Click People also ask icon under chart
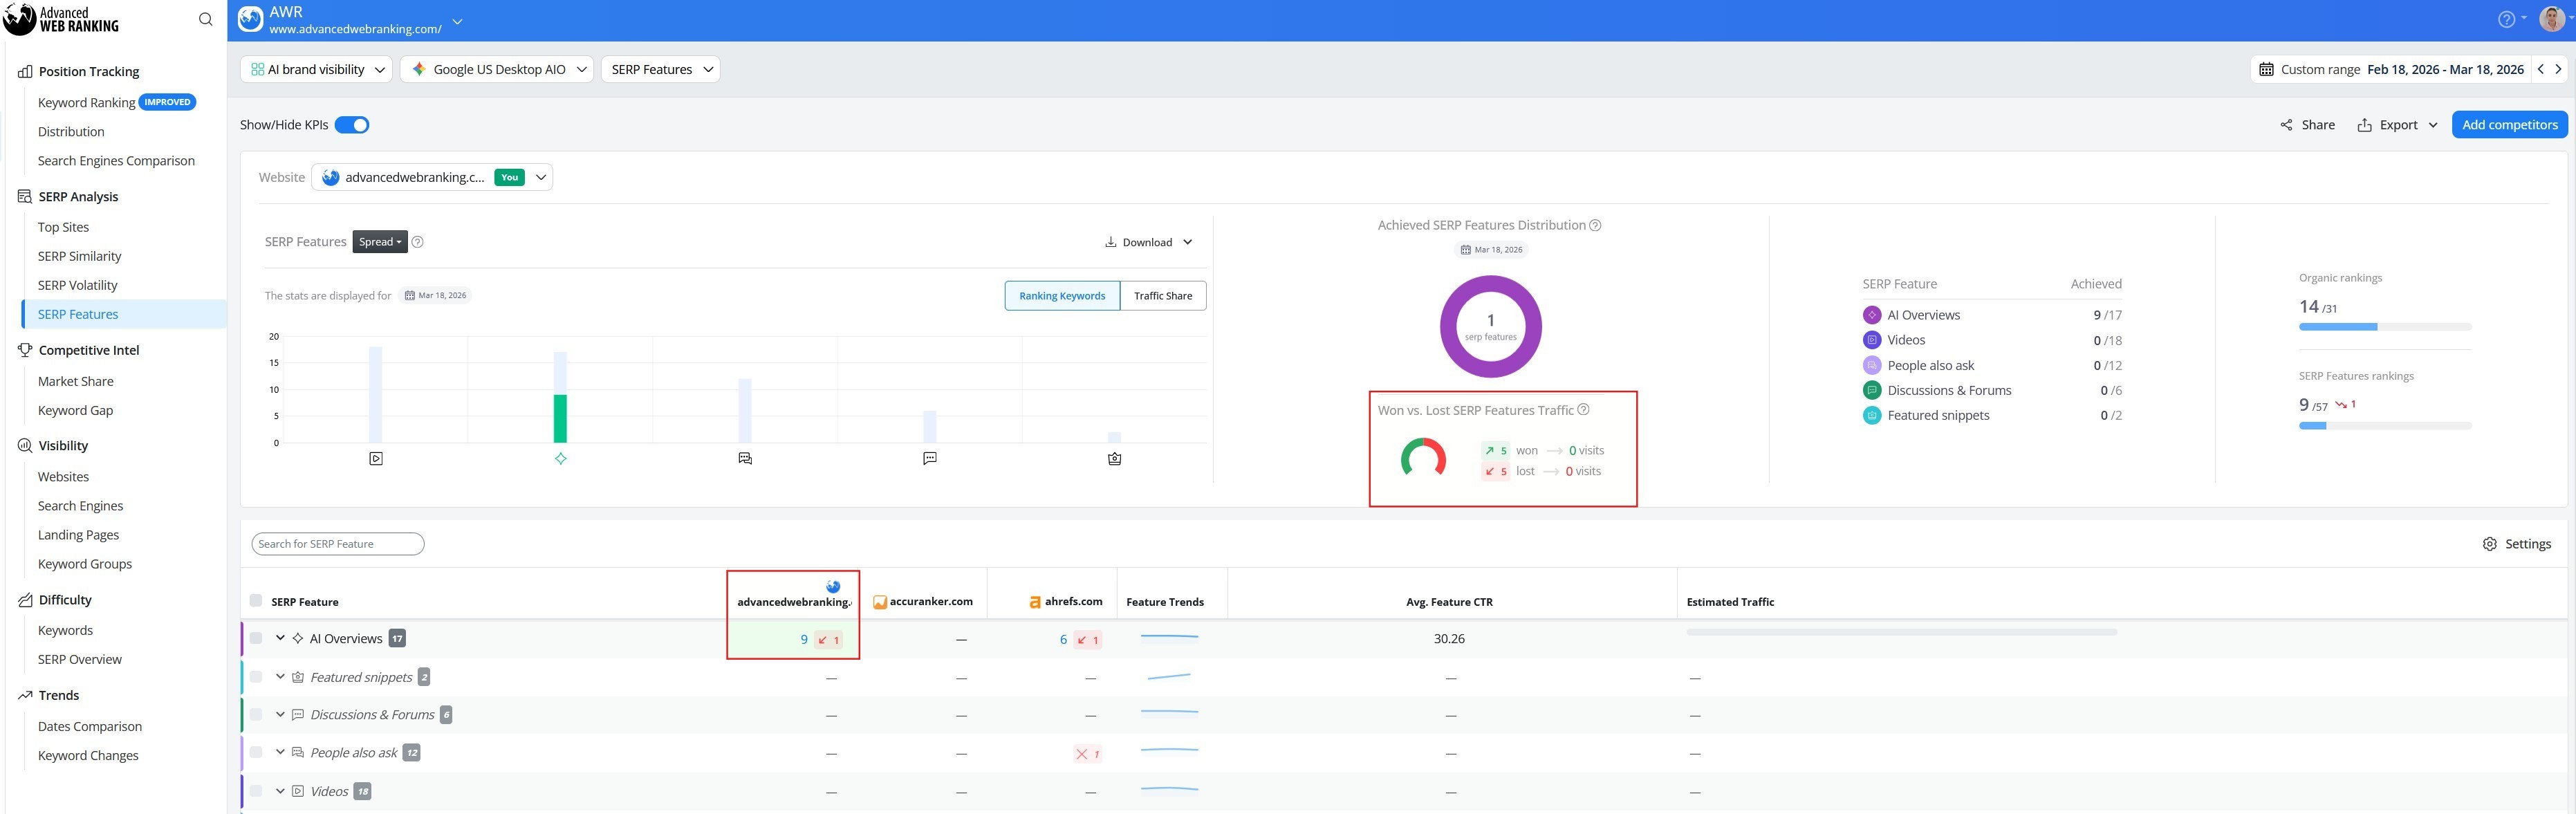This screenshot has height=814, width=2576. 745,459
